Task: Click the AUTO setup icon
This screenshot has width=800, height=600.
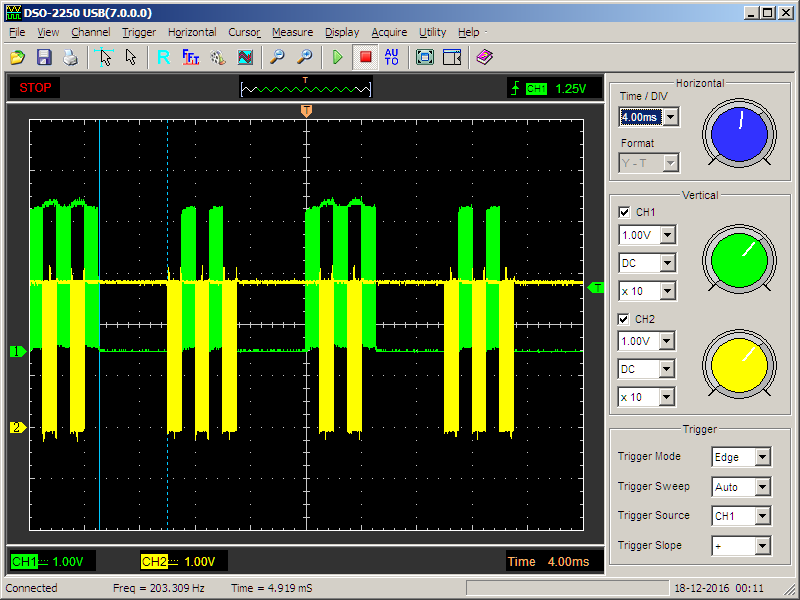Action: click(391, 57)
